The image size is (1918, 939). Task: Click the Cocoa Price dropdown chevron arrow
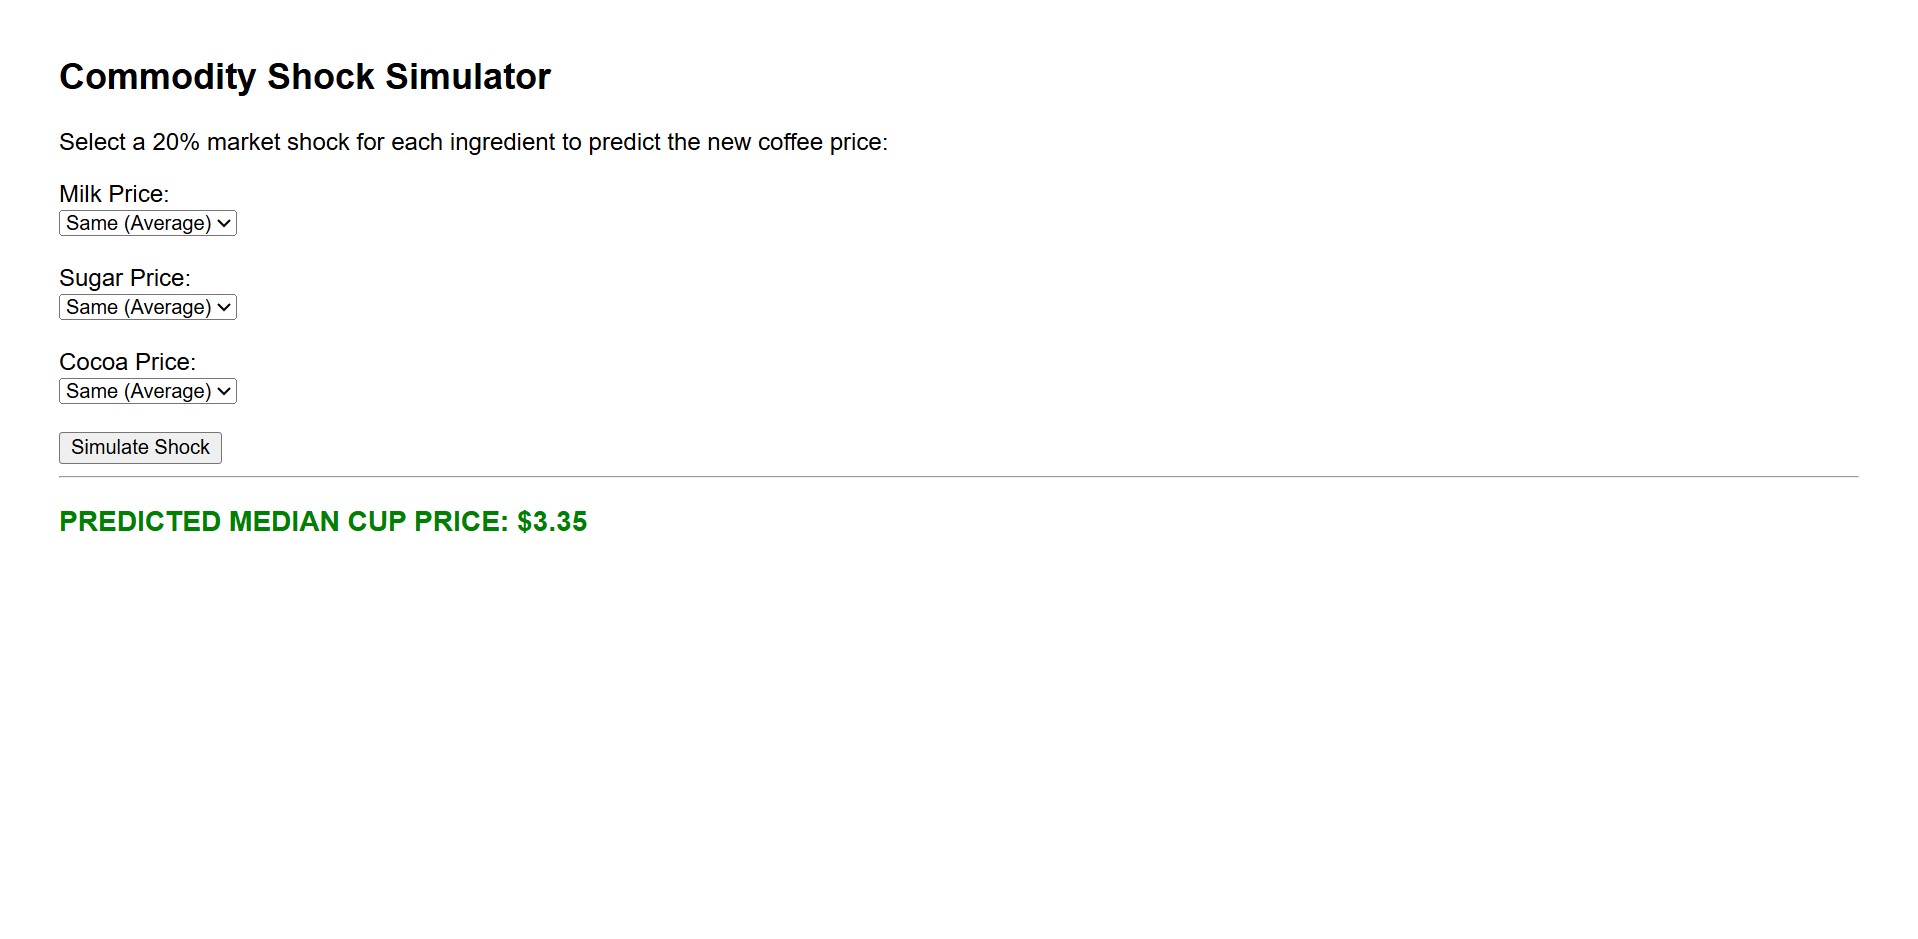coord(224,391)
